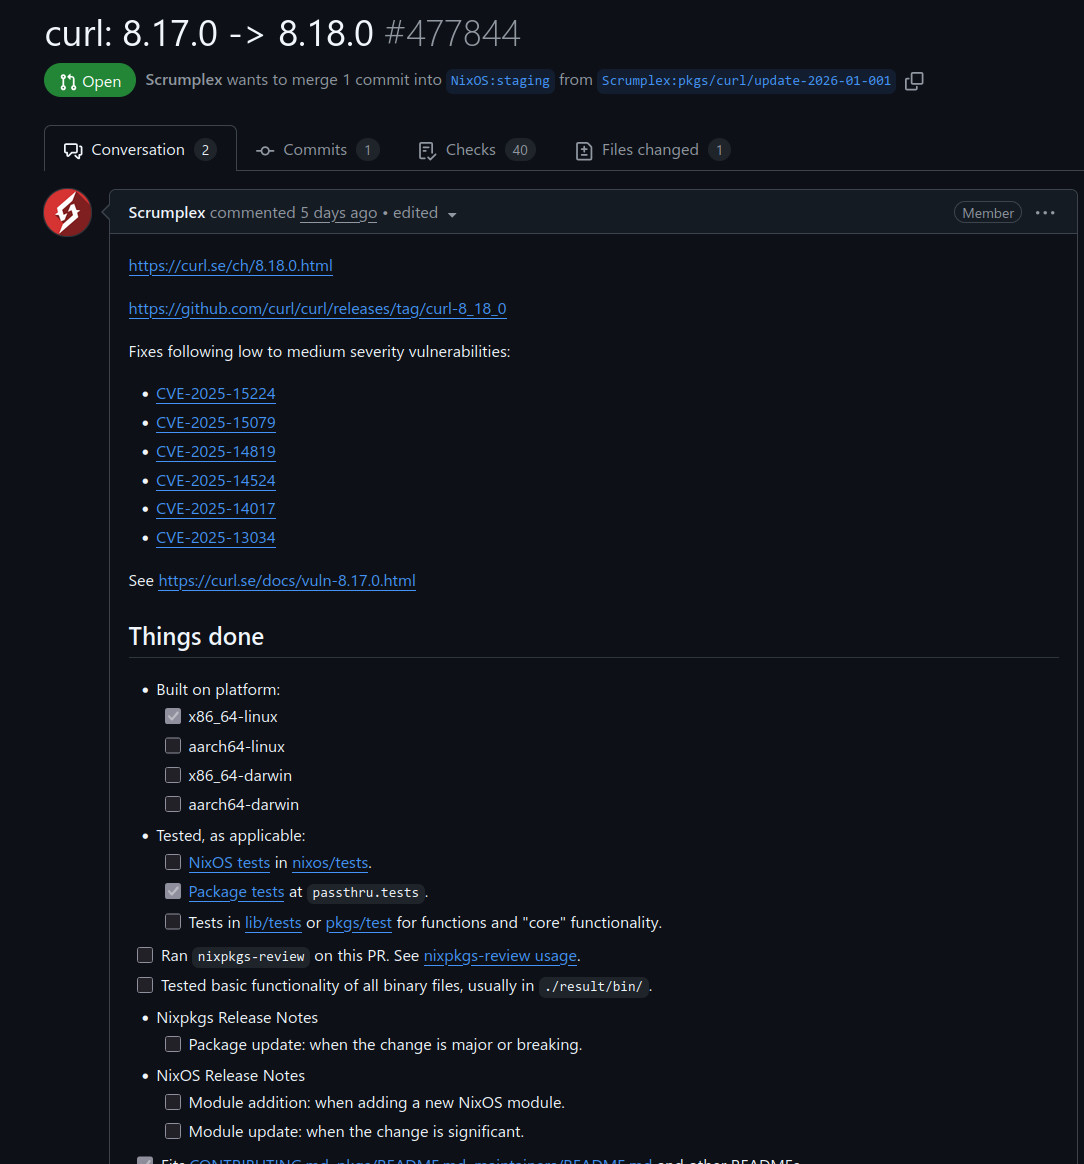The width and height of the screenshot is (1084, 1164).
Task: Open the CVE-2025-15224 link
Action: 215,393
